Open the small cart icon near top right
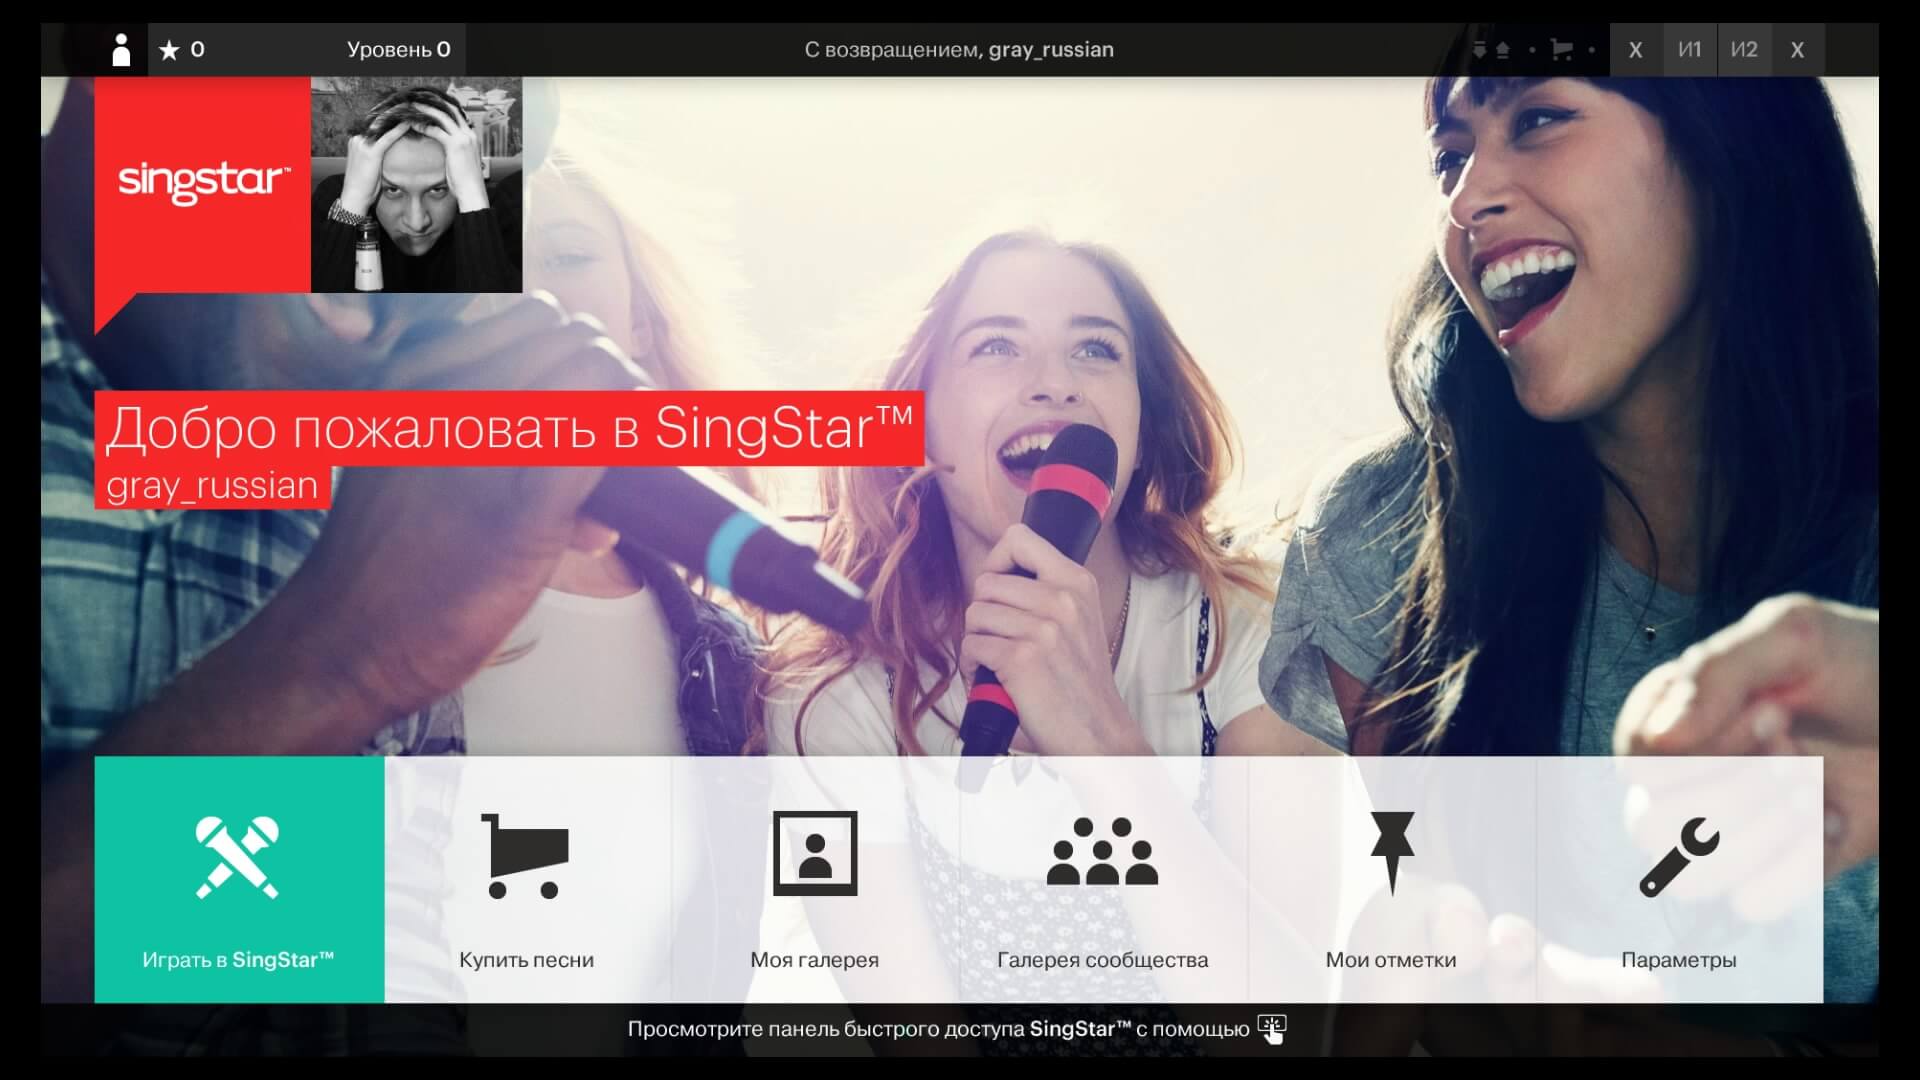Viewport: 1920px width, 1080px height. 1562,48
